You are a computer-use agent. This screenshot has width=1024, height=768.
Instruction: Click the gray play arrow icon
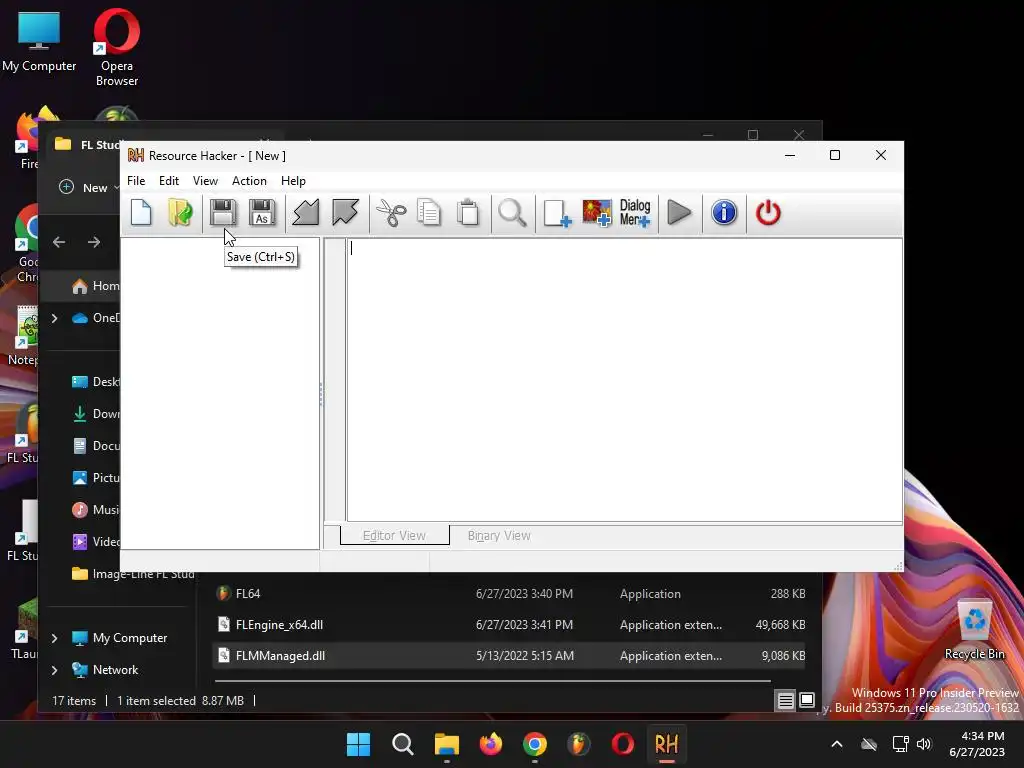(679, 213)
